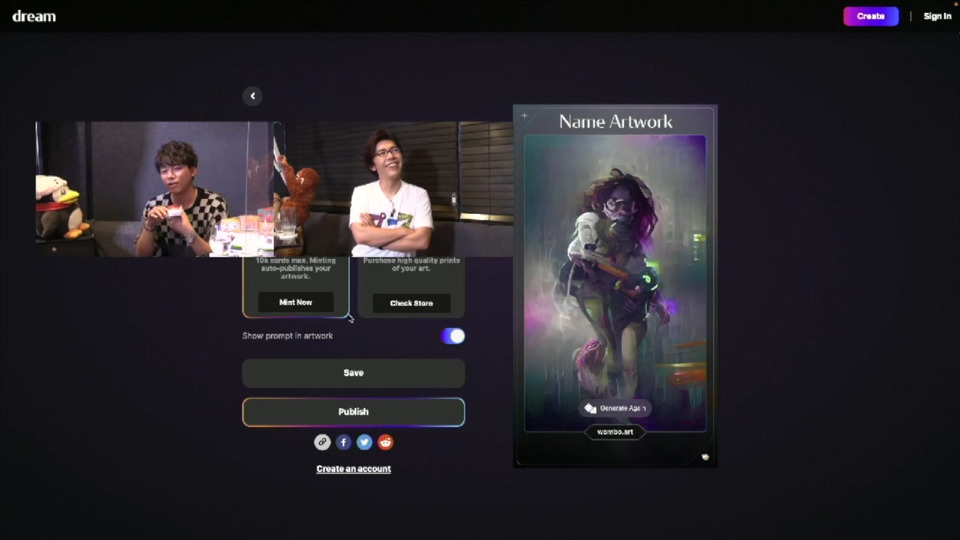This screenshot has width=960, height=540.
Task: Share artwork on Reddit
Action: (x=385, y=442)
